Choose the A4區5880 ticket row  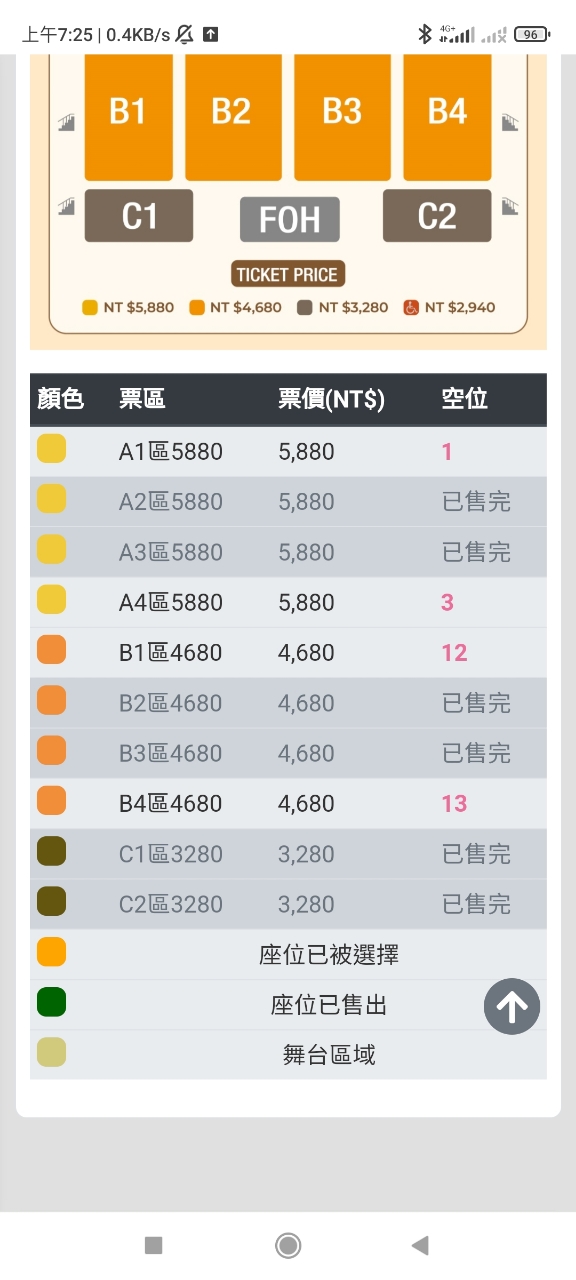pos(288,603)
